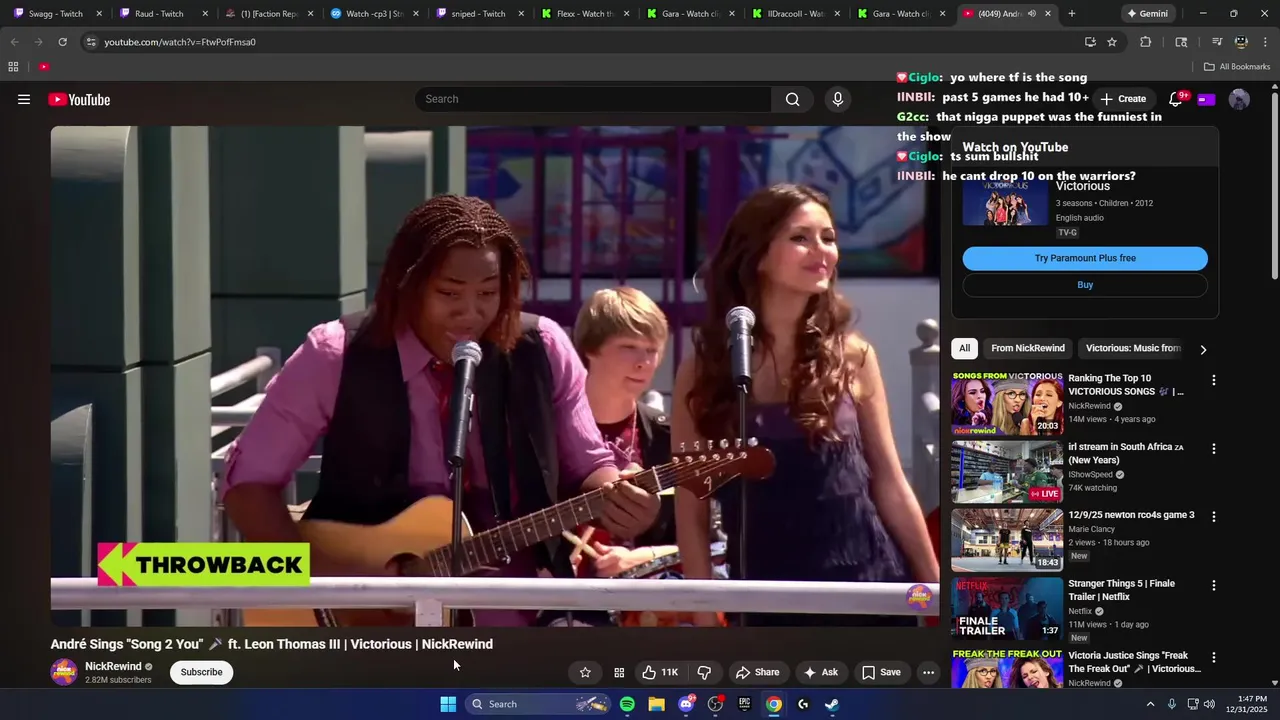
Task: Open Chrome extensions puzzle icon
Action: coord(1146,42)
